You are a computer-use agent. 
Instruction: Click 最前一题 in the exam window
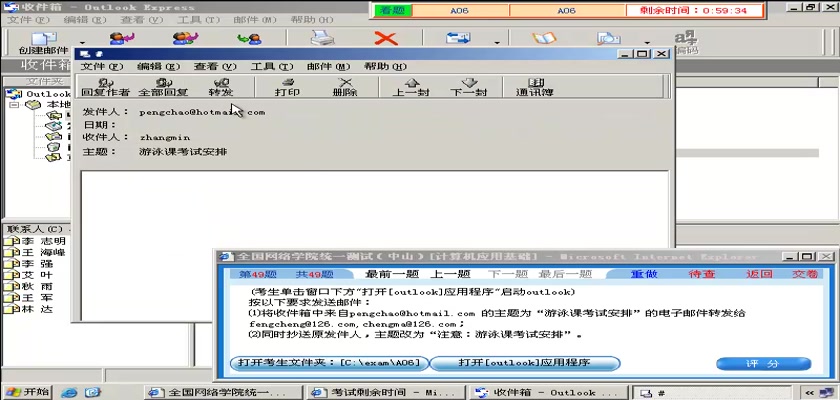pyautogui.click(x=392, y=274)
